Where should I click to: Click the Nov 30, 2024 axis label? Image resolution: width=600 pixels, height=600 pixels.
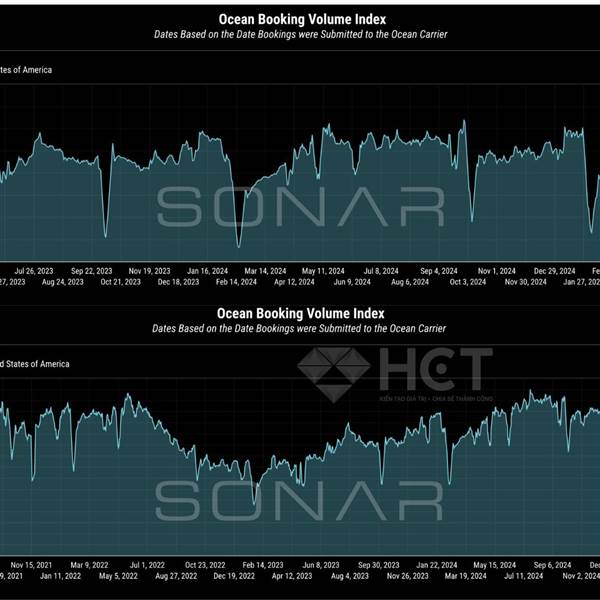tap(526, 282)
